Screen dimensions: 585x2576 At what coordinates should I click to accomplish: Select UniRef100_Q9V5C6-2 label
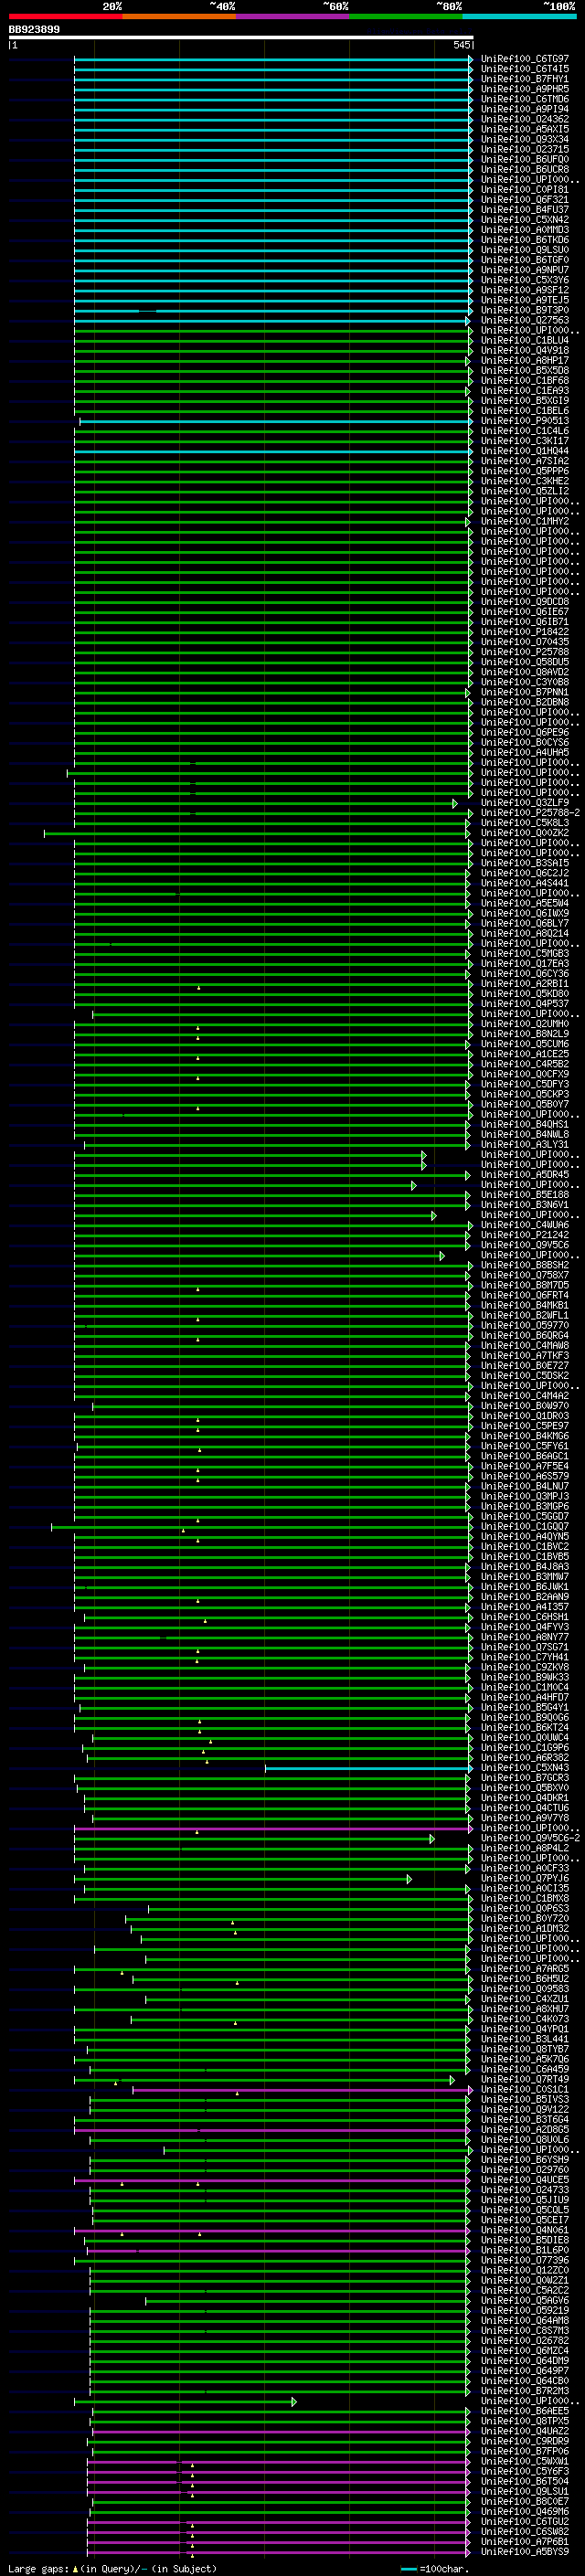(x=530, y=1837)
